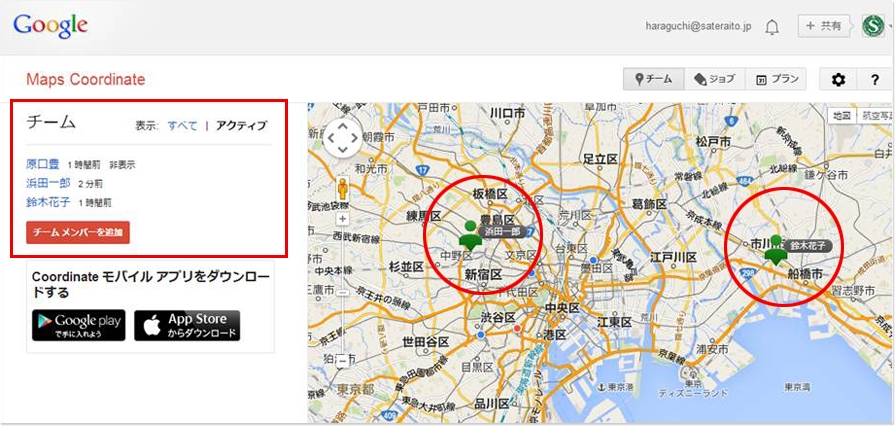Click the 船橋市 map label
Viewport: 895px width, 426px height.
point(805,274)
